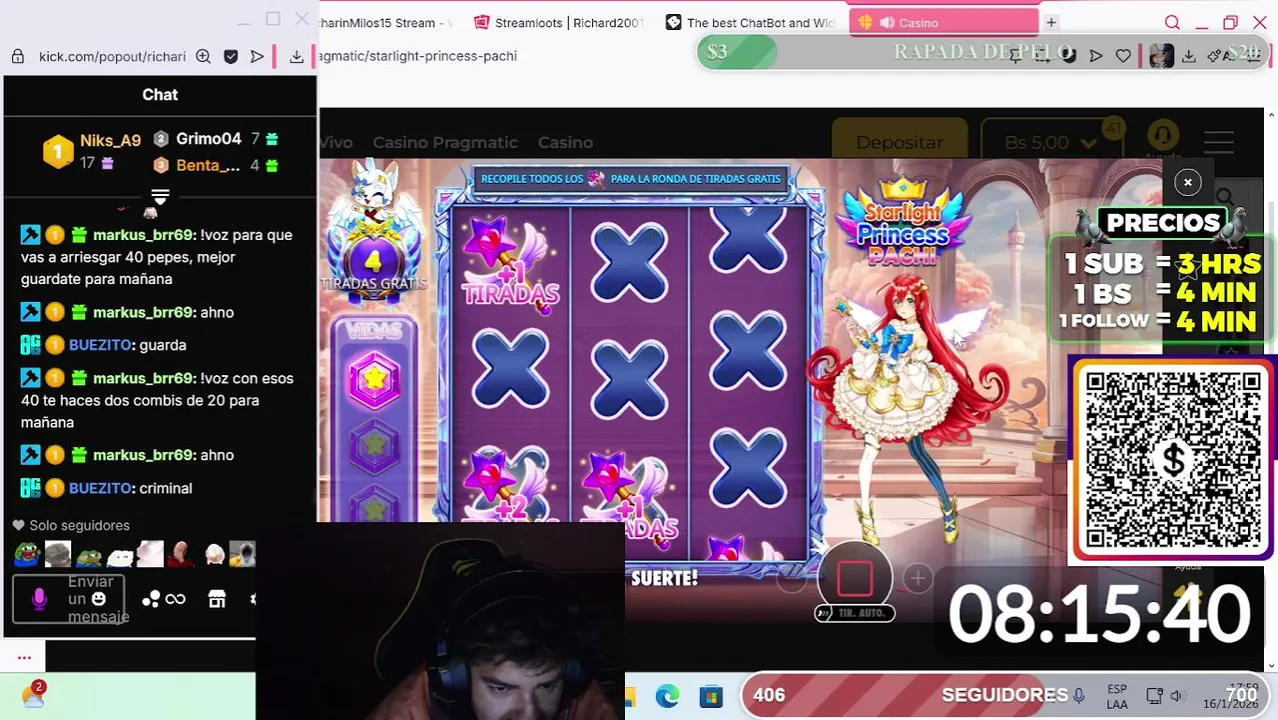The height and width of the screenshot is (720, 1278).
Task: Open Microsoft Edge from the taskbar
Action: click(667, 696)
